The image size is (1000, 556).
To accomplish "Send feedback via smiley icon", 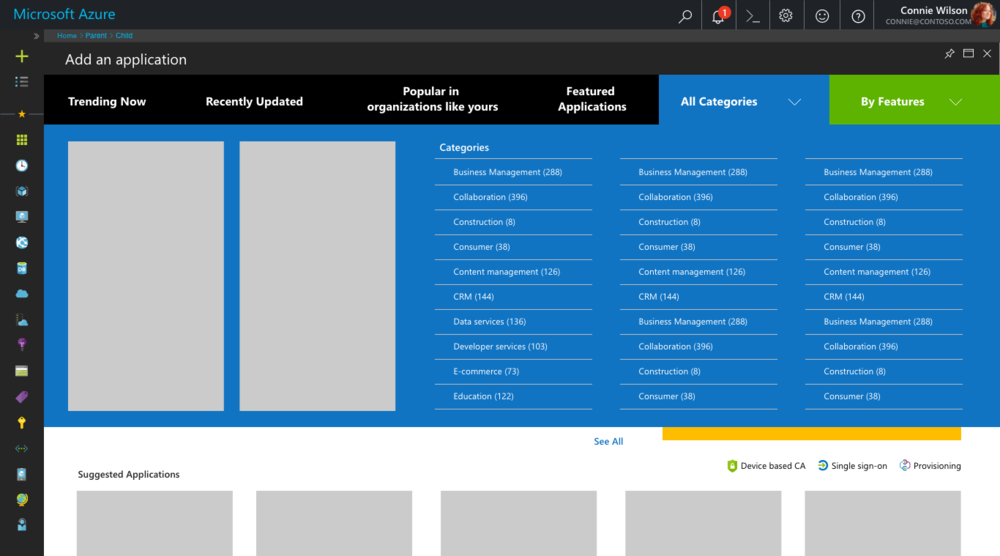I will click(822, 16).
